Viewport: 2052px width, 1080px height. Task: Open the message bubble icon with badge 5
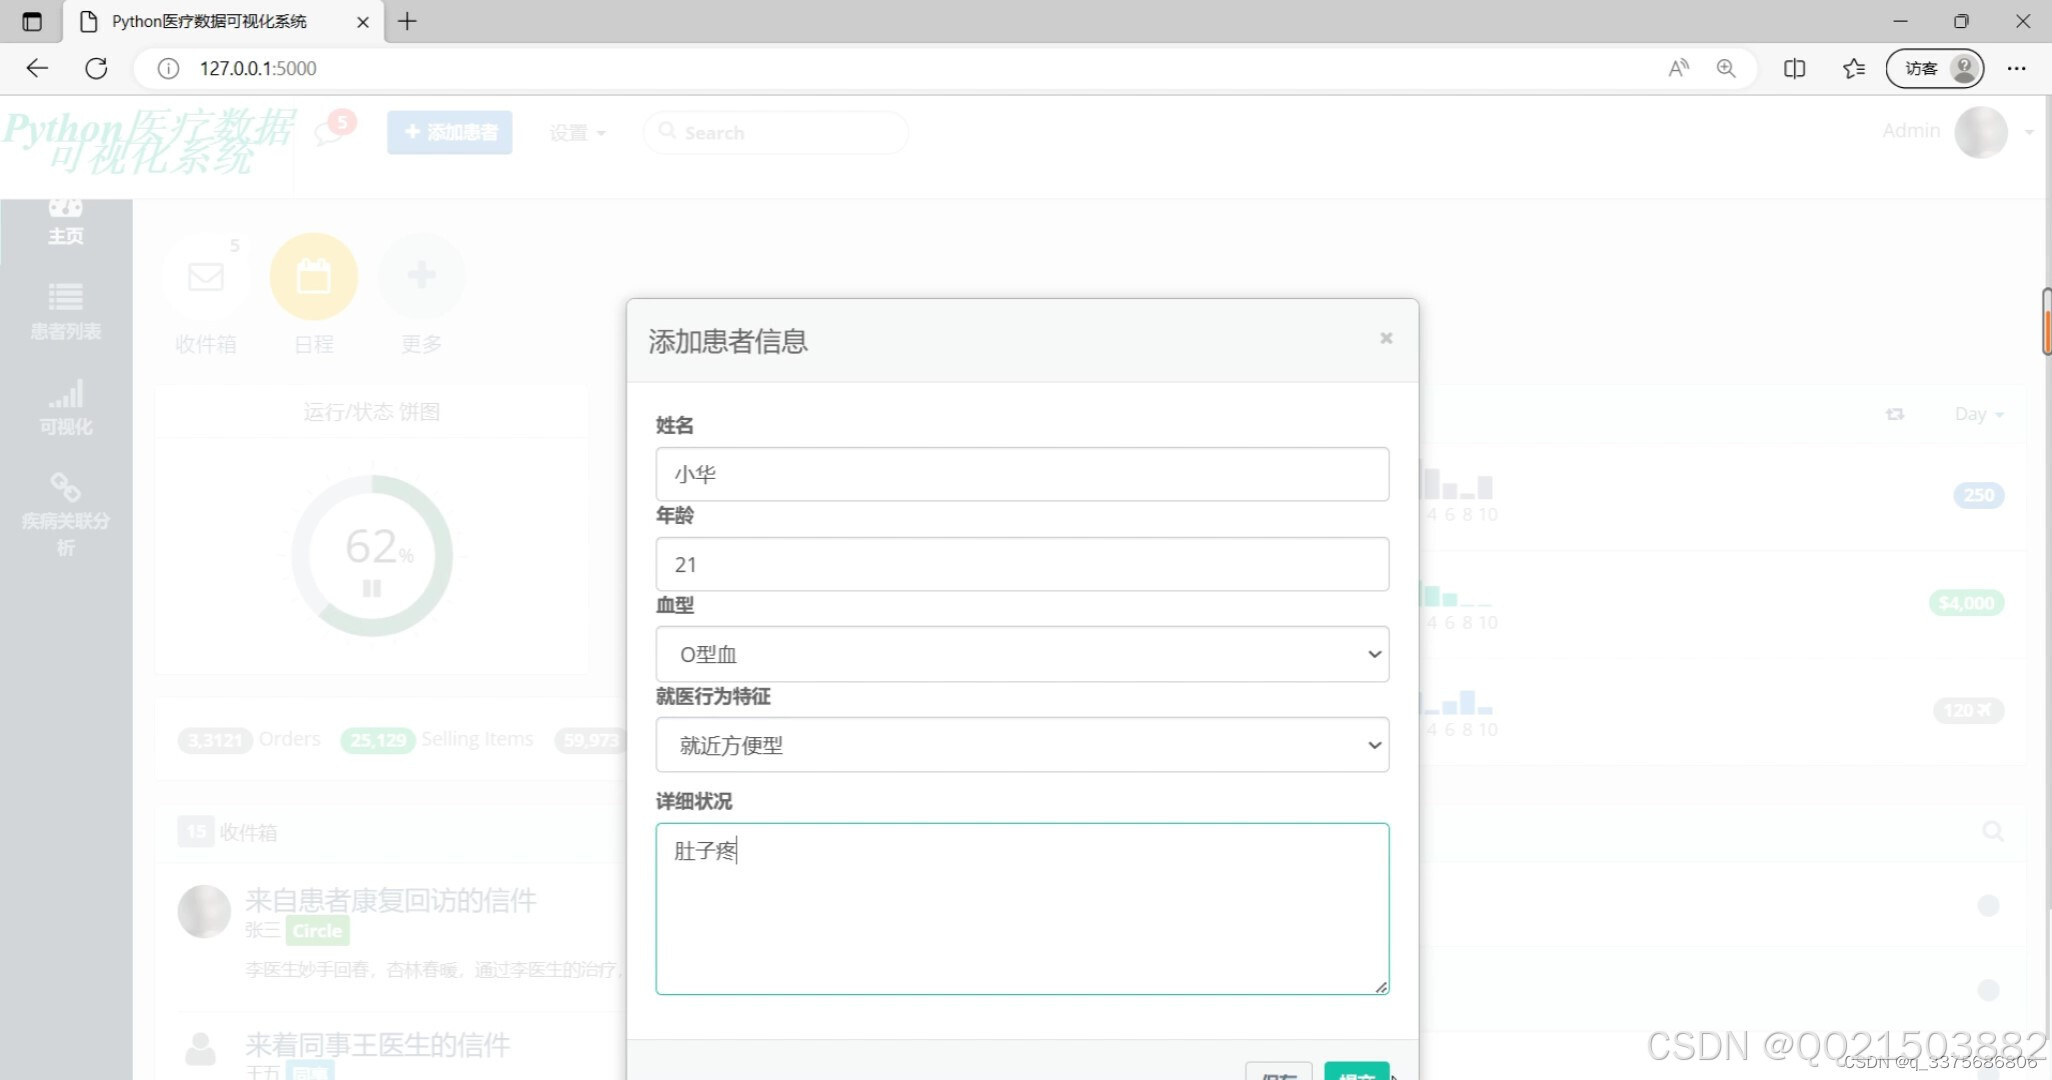tap(328, 131)
